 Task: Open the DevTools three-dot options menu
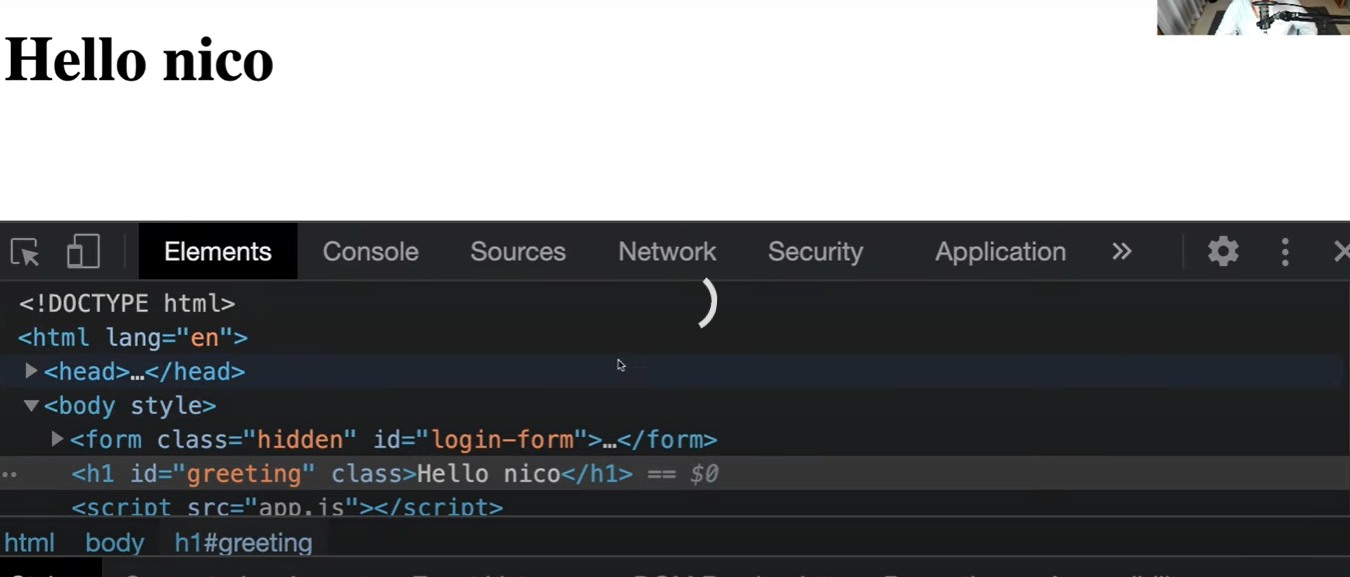click(x=1285, y=251)
